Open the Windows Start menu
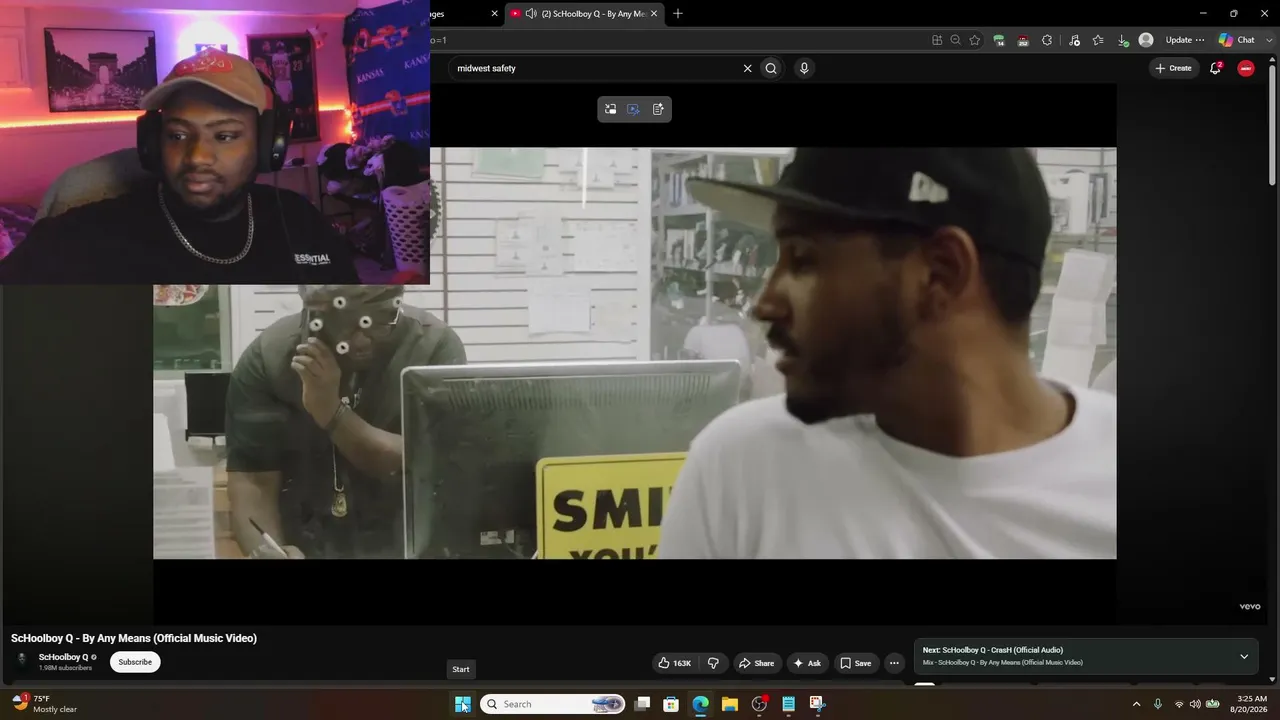This screenshot has height=720, width=1280. pyautogui.click(x=462, y=704)
